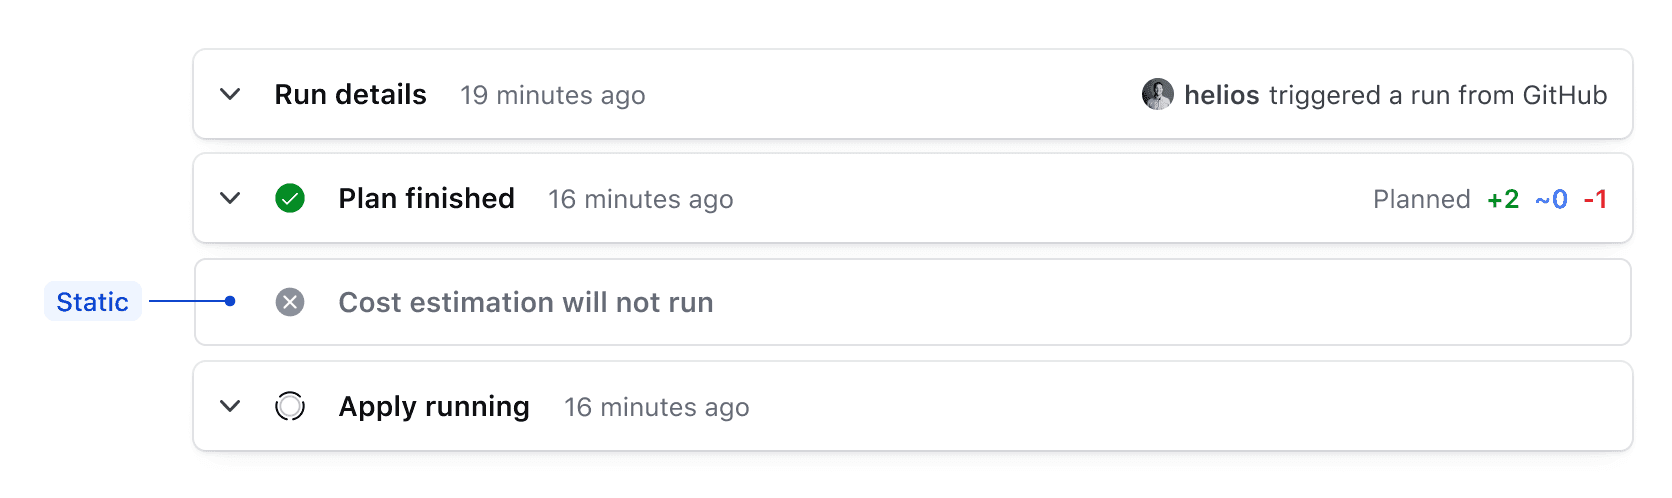Click the triggered a run from GitHub text

click(1438, 95)
